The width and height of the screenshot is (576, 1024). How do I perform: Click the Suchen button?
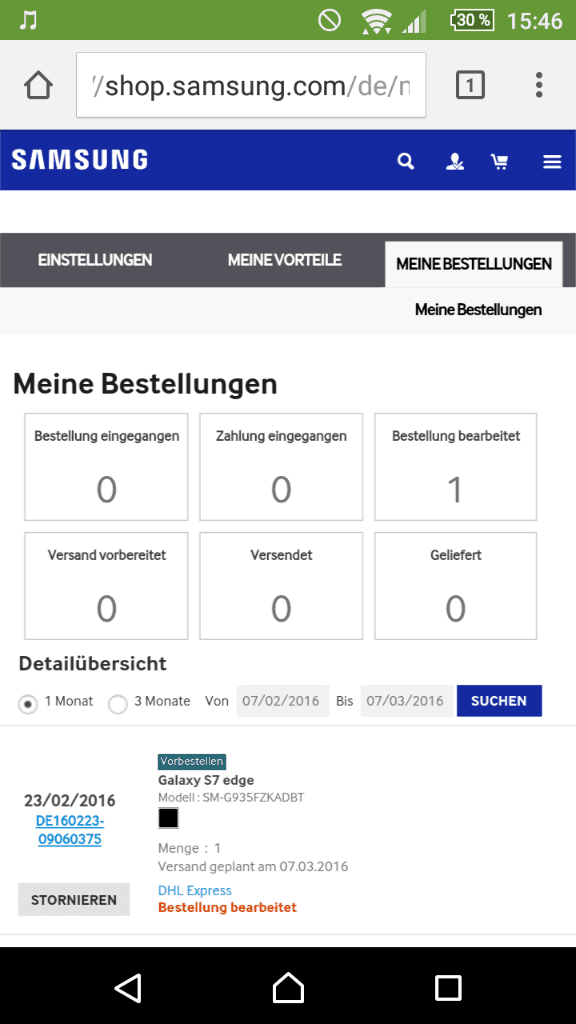(x=499, y=701)
